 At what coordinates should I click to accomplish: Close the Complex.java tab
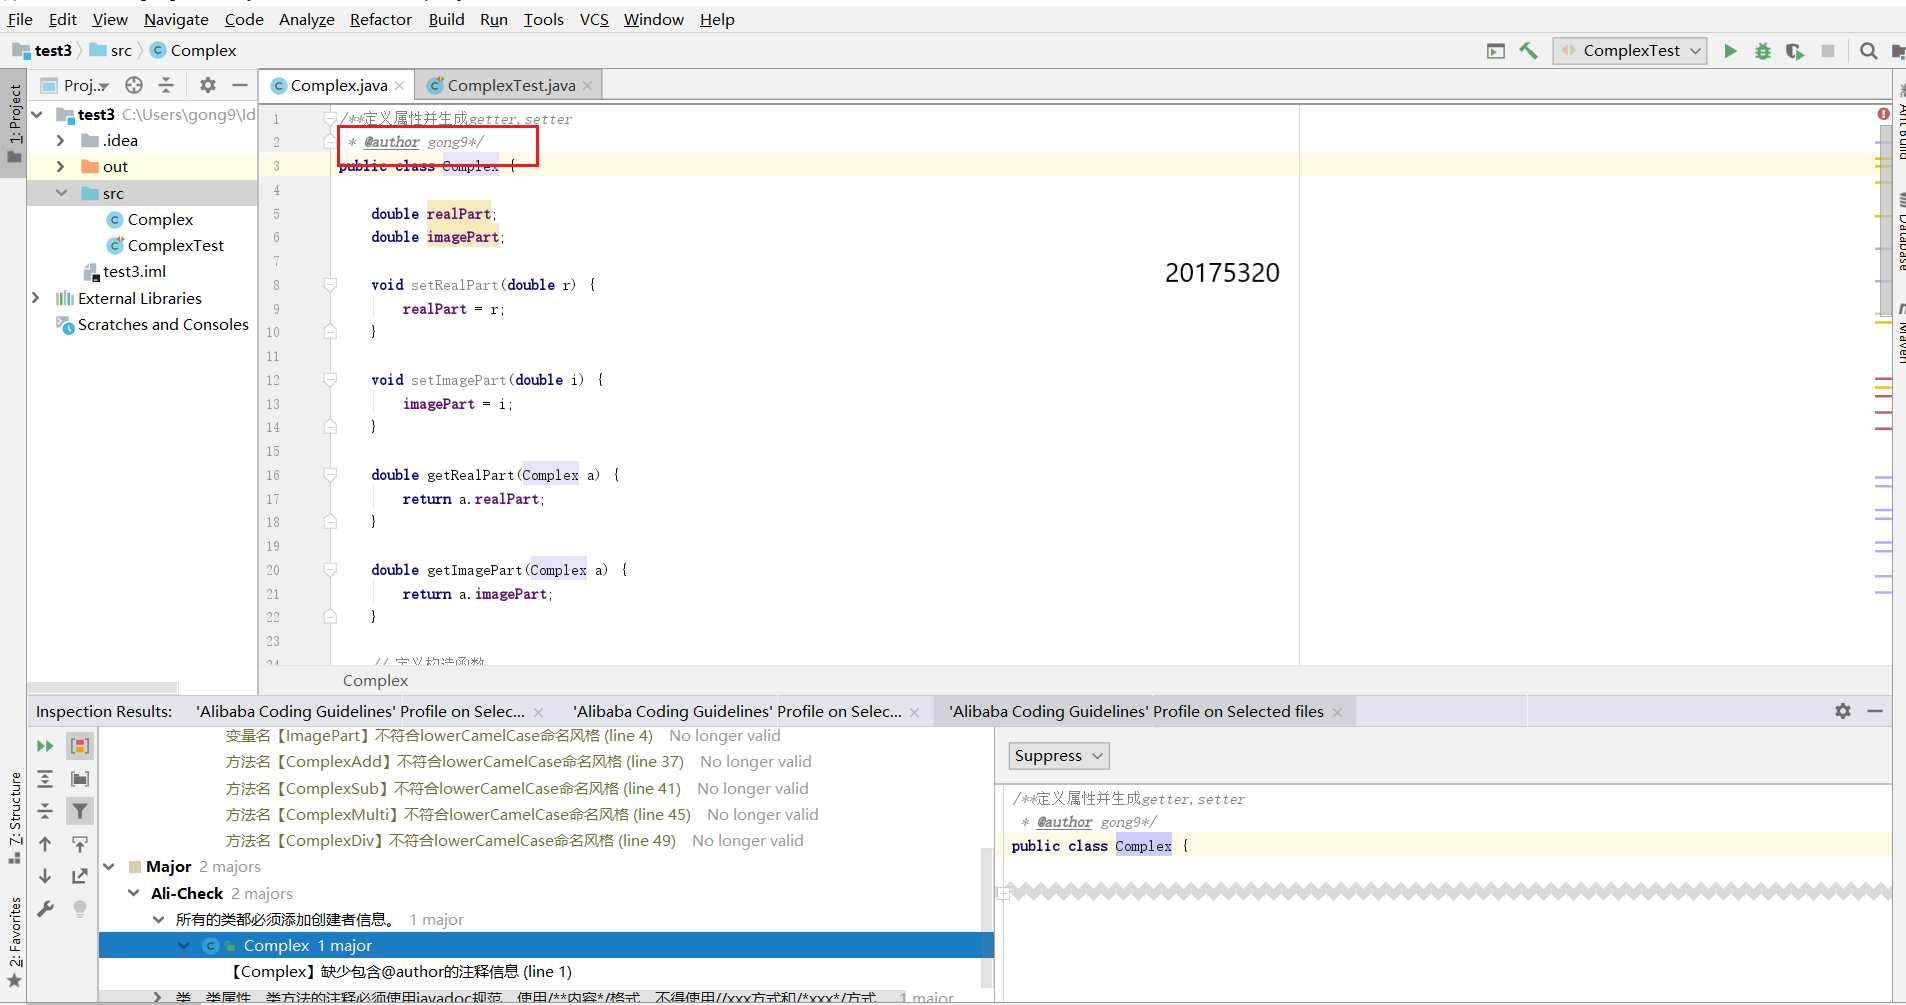pyautogui.click(x=400, y=86)
